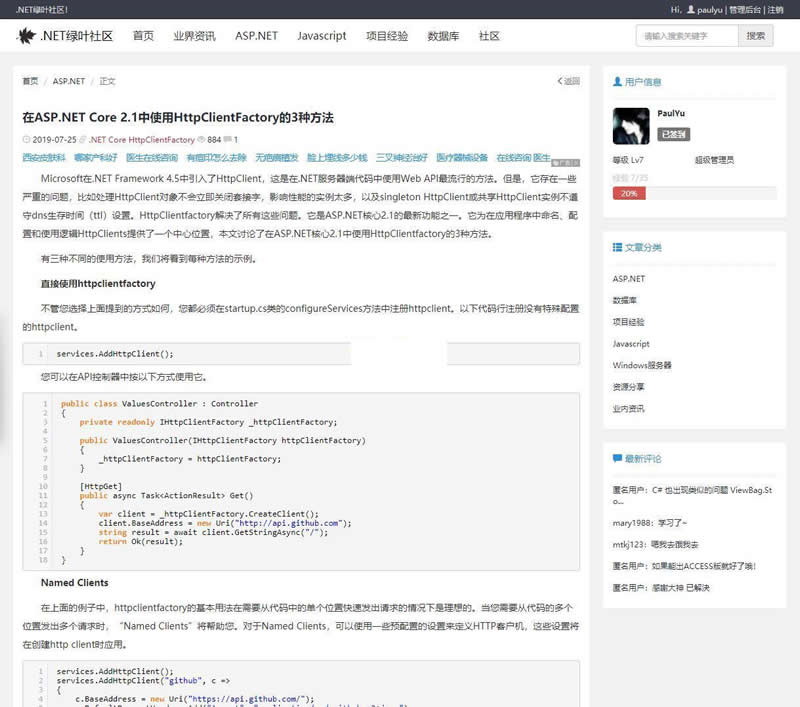Open the Javascript navigation menu item
The height and width of the screenshot is (707, 800).
[x=321, y=36]
